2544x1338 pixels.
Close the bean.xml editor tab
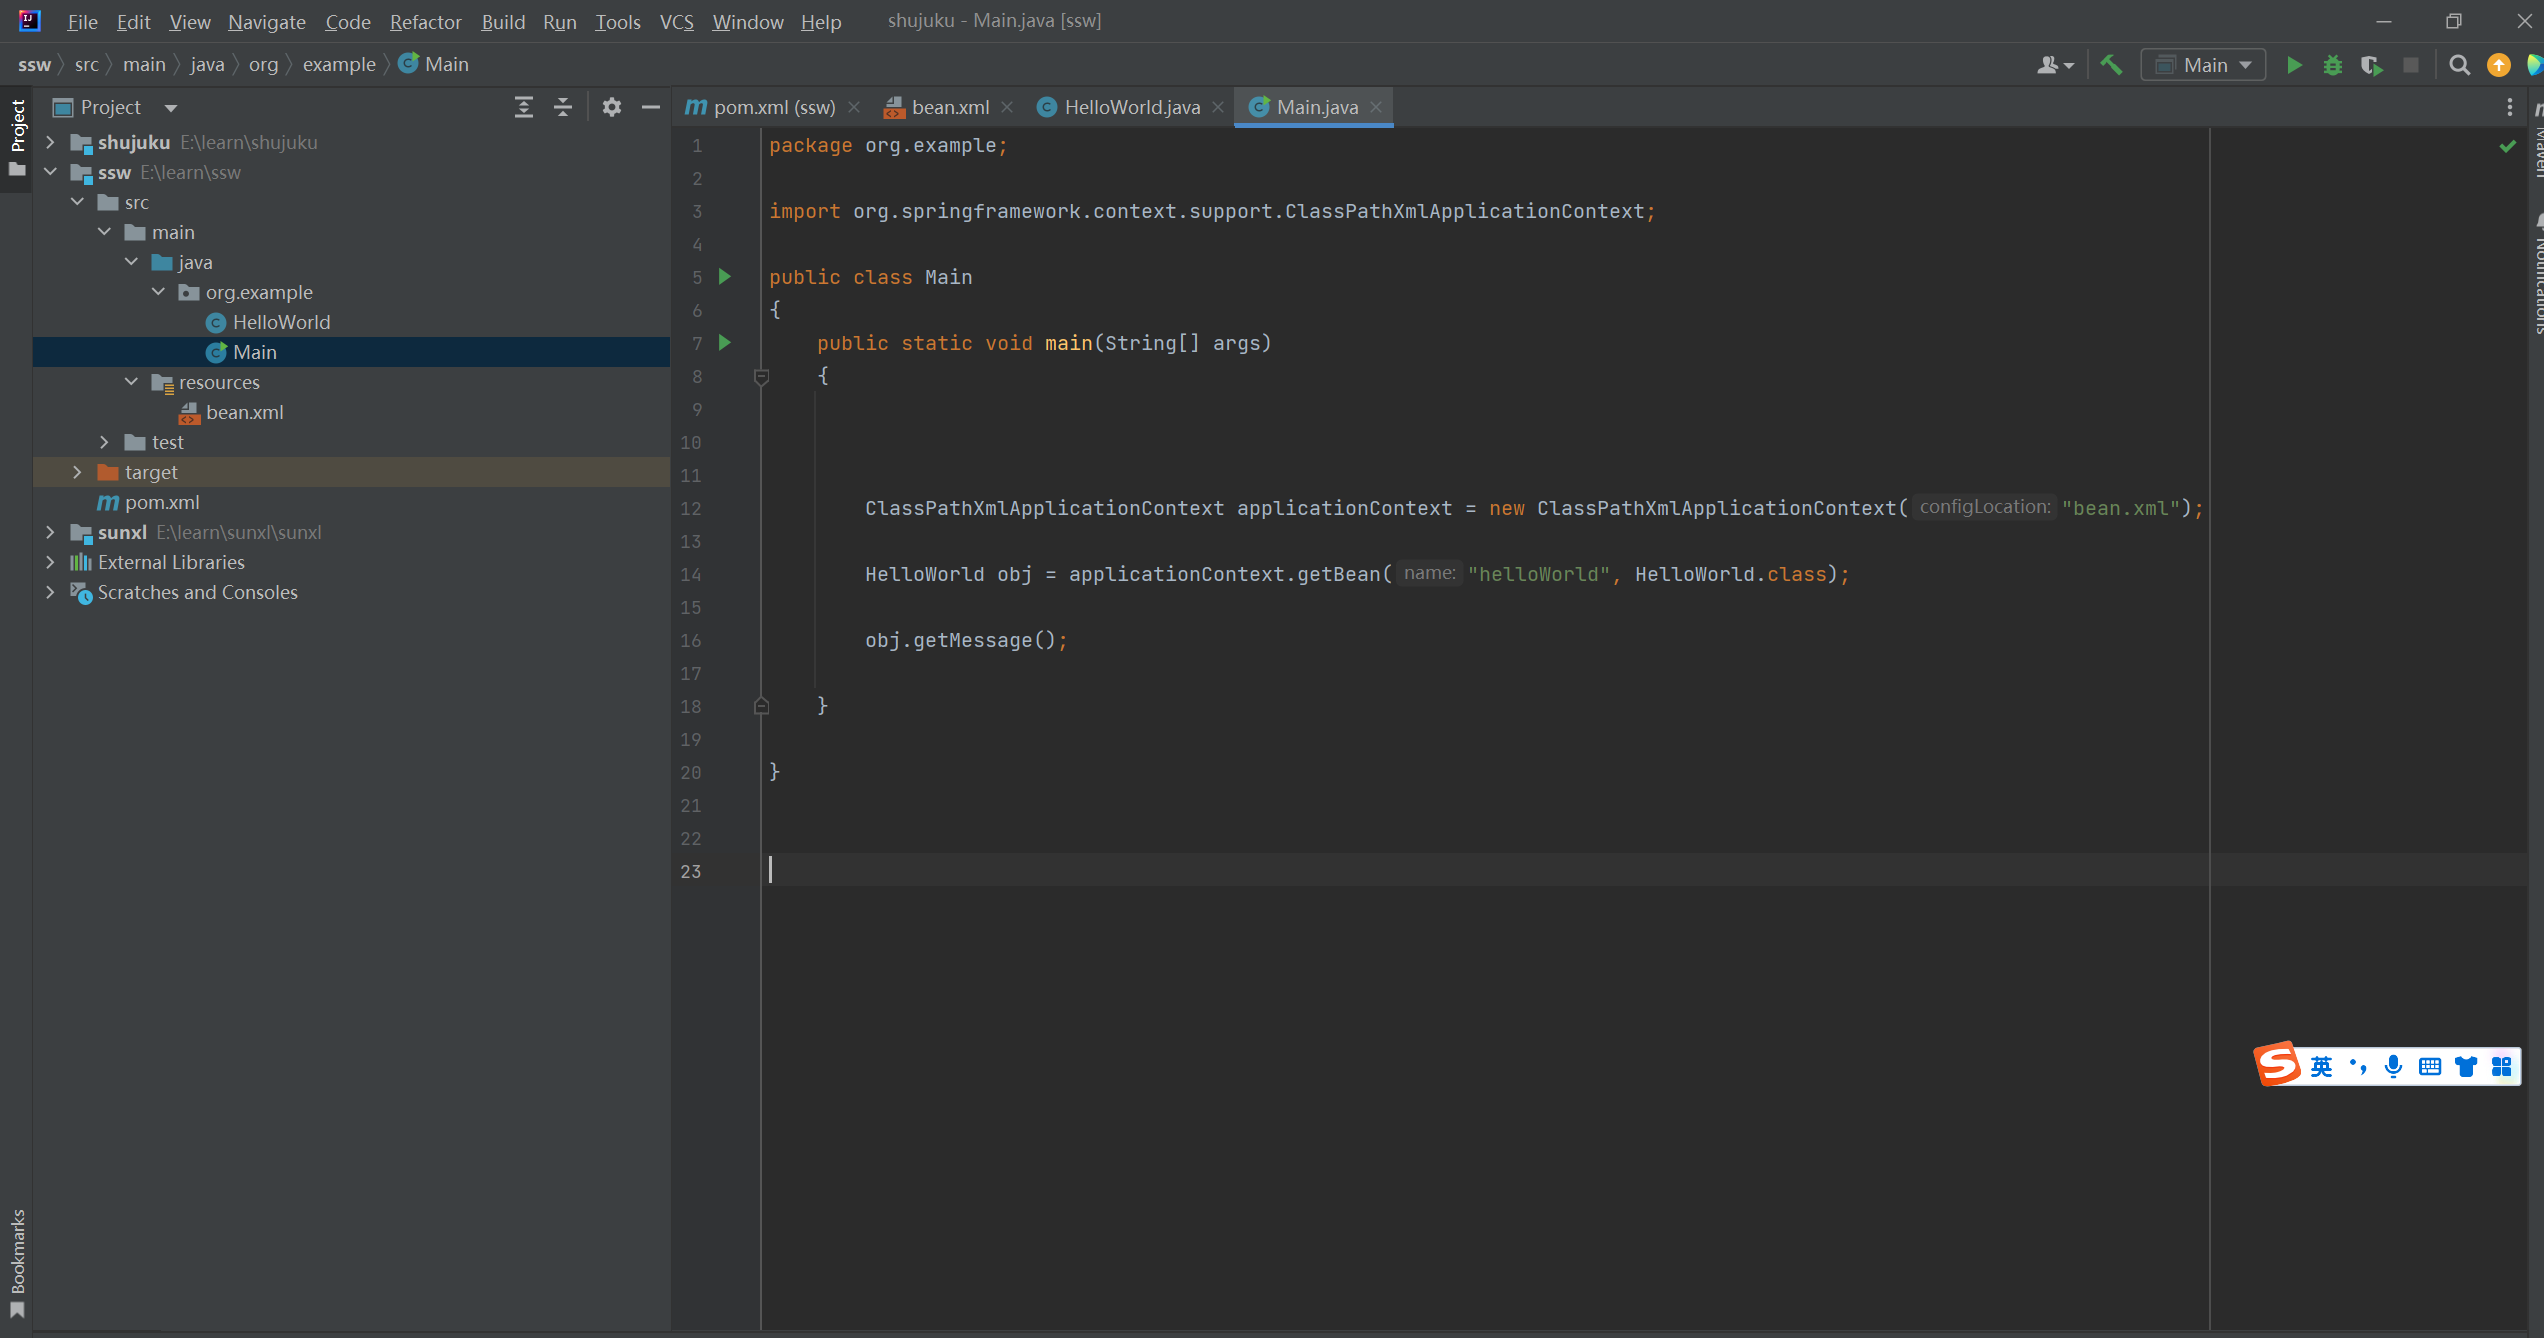(1008, 107)
